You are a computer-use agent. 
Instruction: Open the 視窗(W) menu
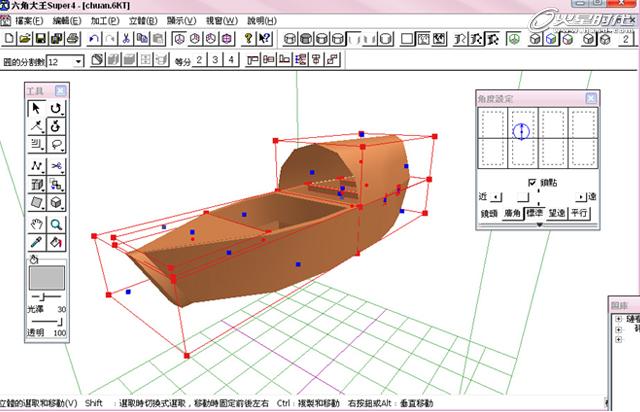(x=222, y=20)
